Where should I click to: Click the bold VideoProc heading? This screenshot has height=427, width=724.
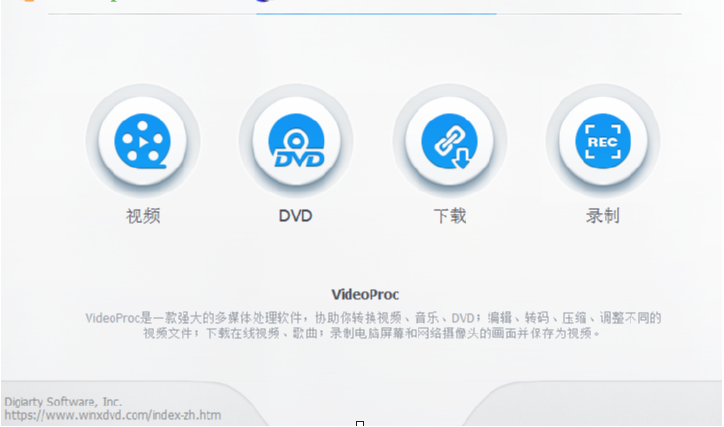pos(365,295)
